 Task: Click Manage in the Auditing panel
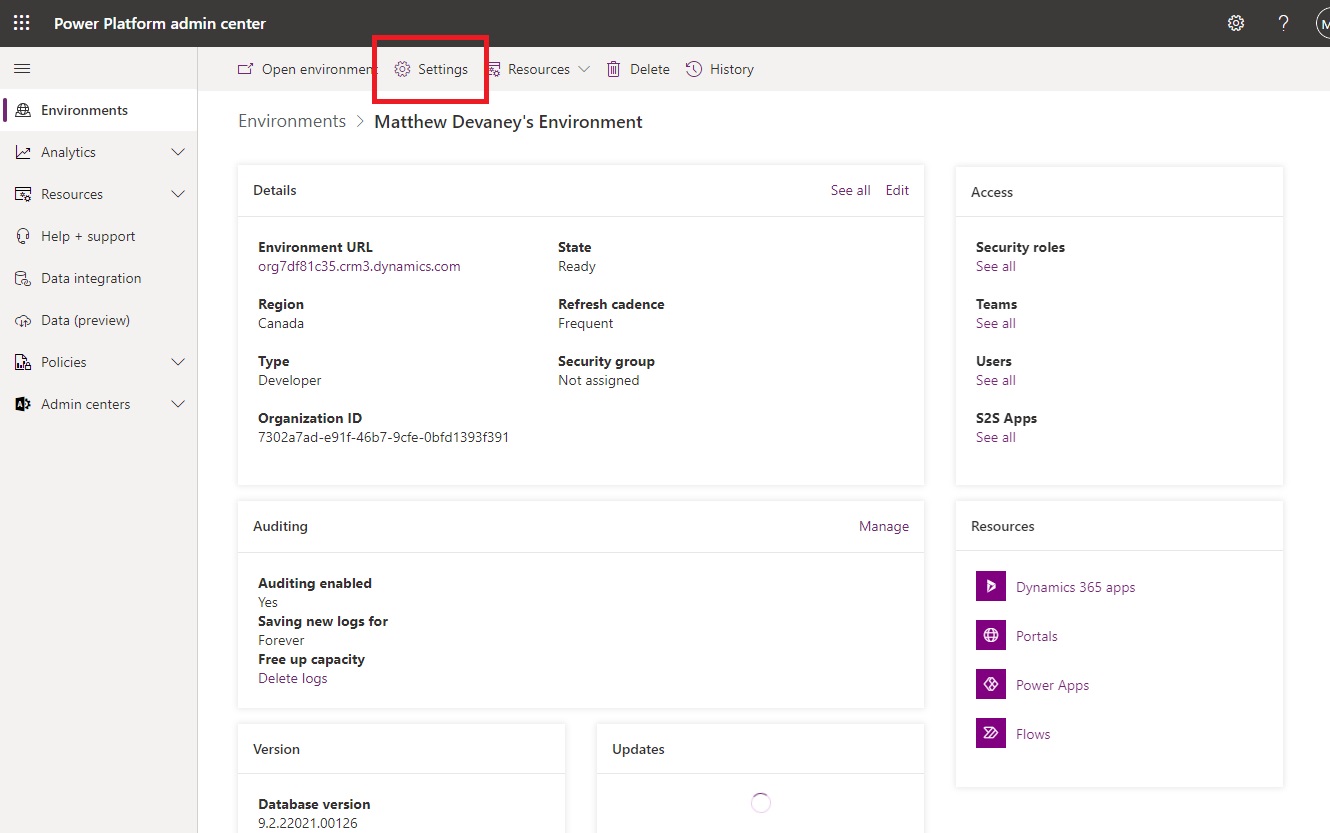883,525
